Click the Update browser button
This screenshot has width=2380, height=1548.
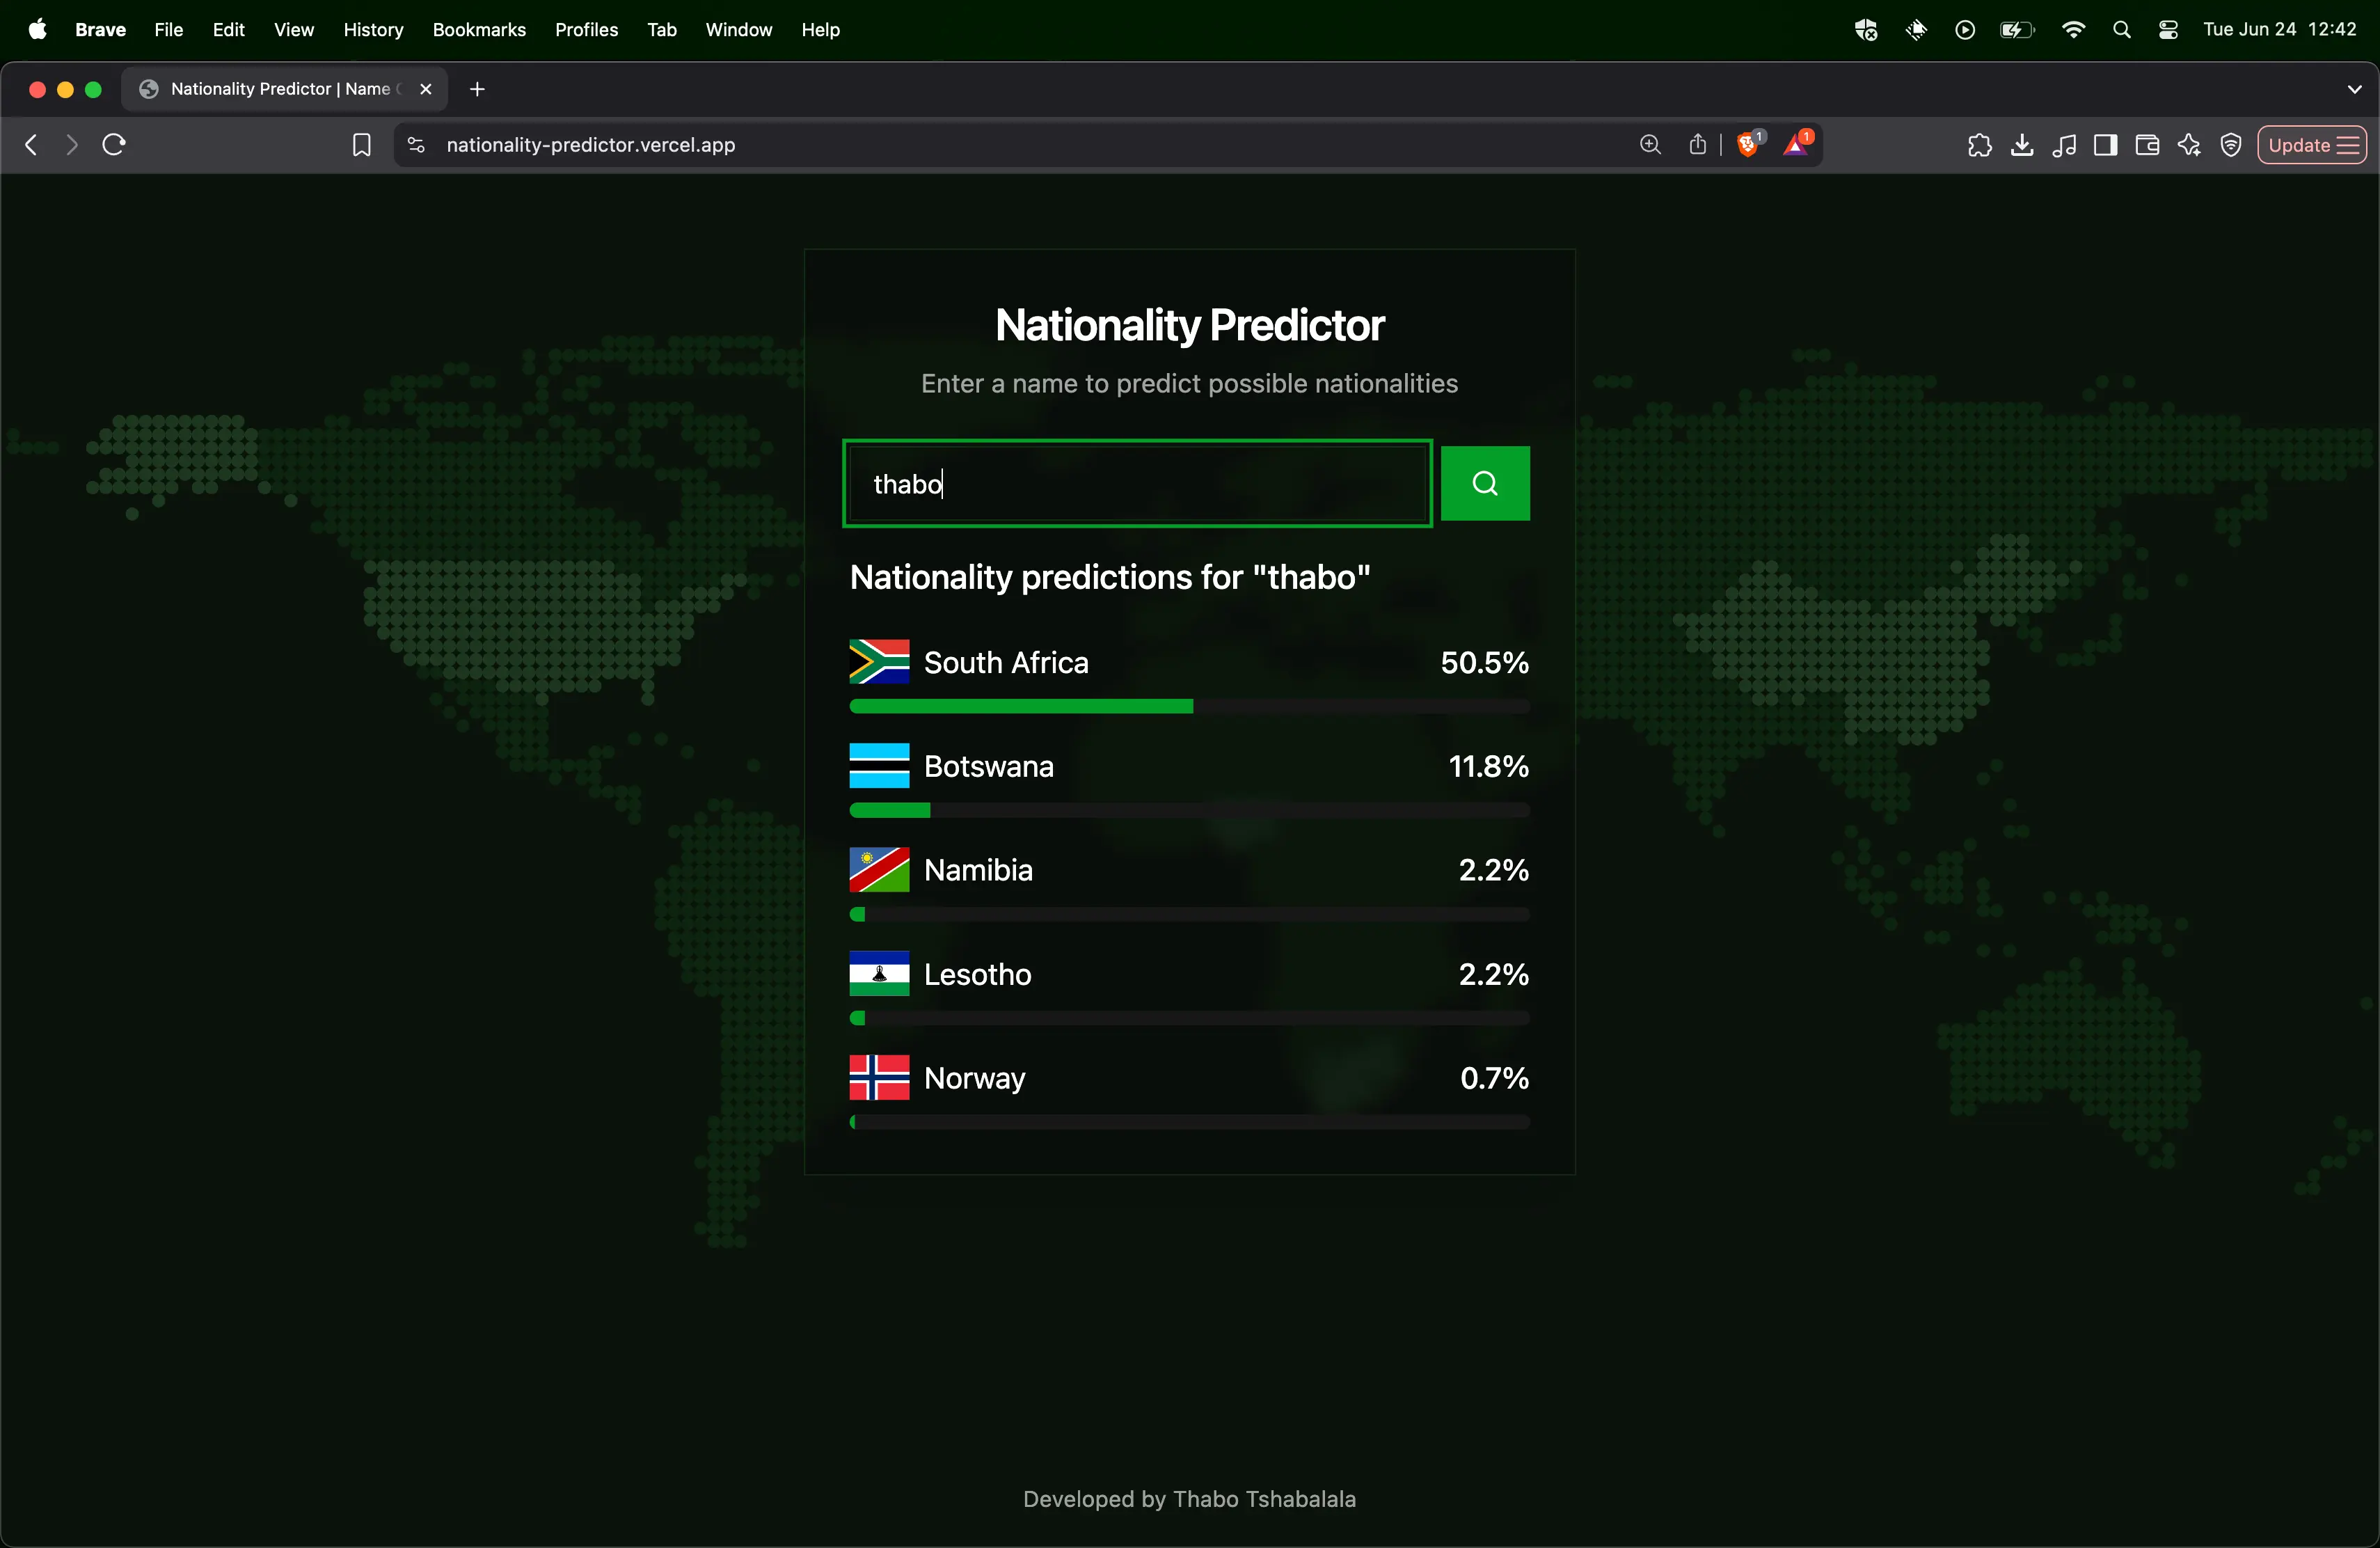click(2299, 145)
